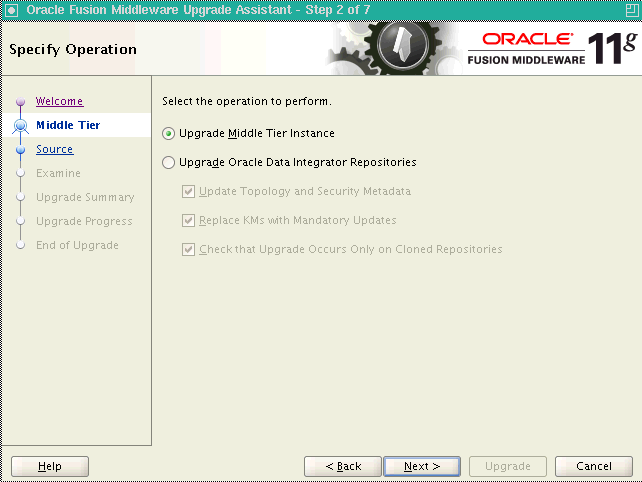642x482 pixels.
Task: Toggle Check that Upgrade Occurs Only on Cloned Repositories
Action: pyautogui.click(x=188, y=249)
